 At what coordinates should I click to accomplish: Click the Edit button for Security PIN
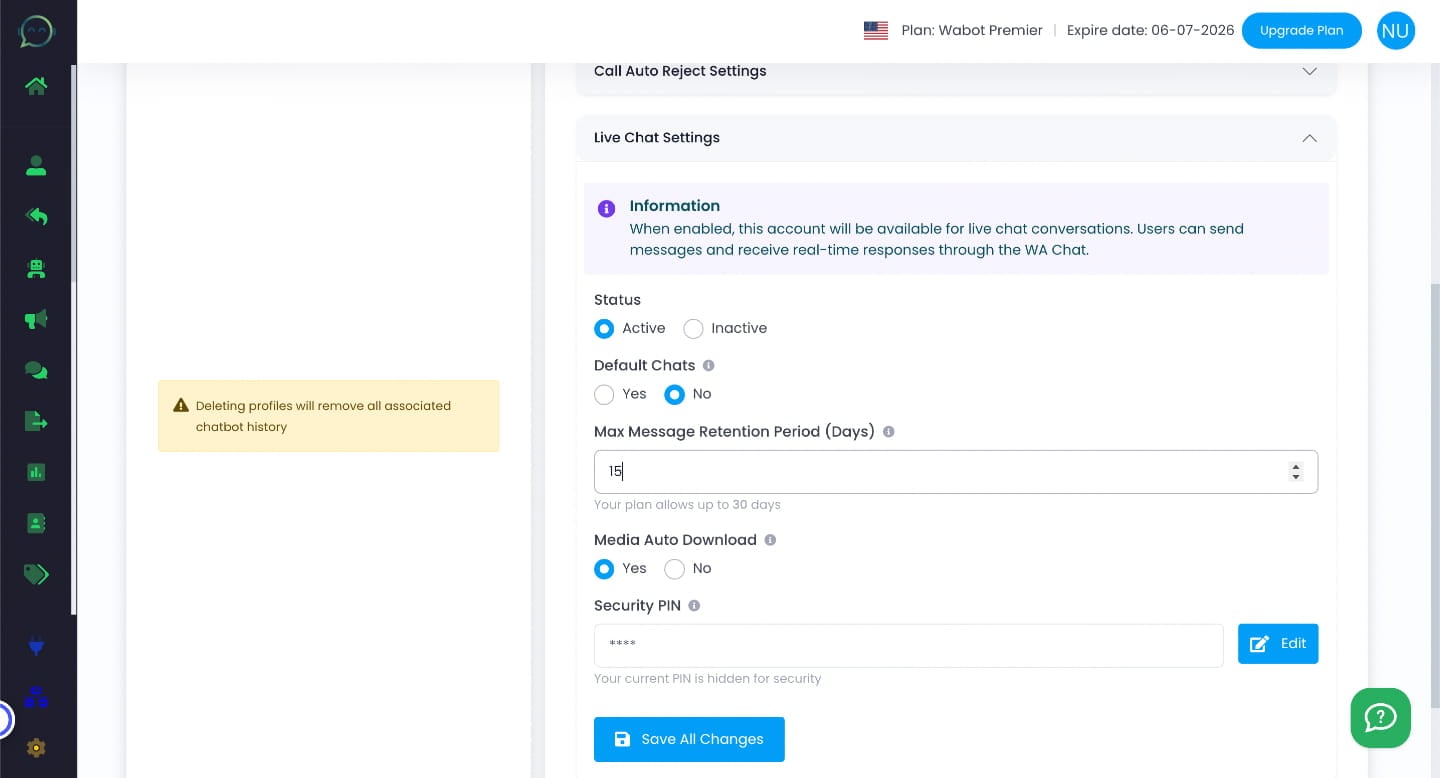[x=1278, y=643]
